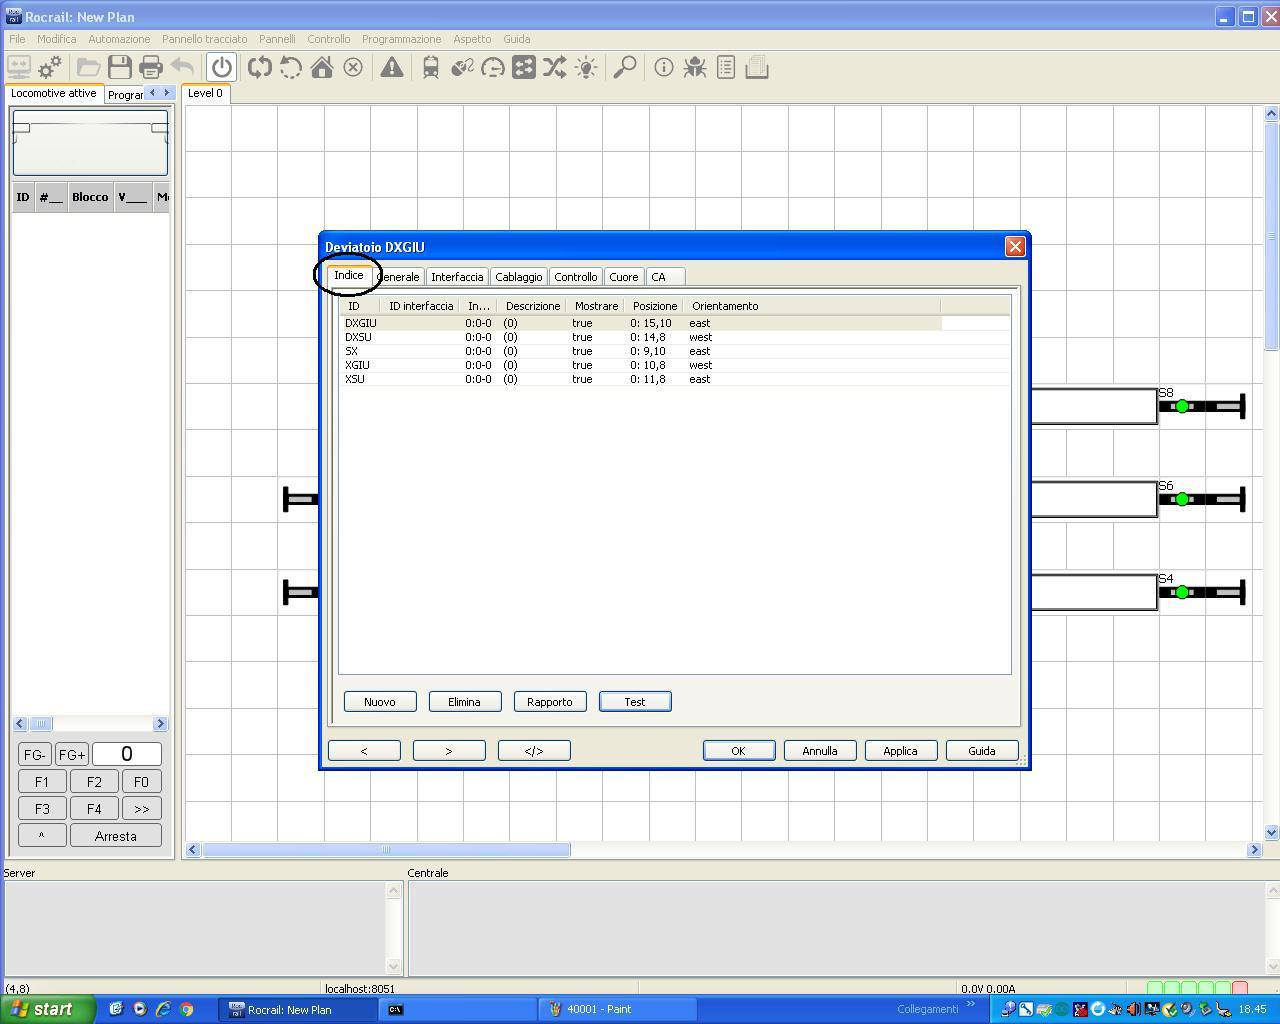
Task: Switch to the Cuore tab
Action: 624,277
